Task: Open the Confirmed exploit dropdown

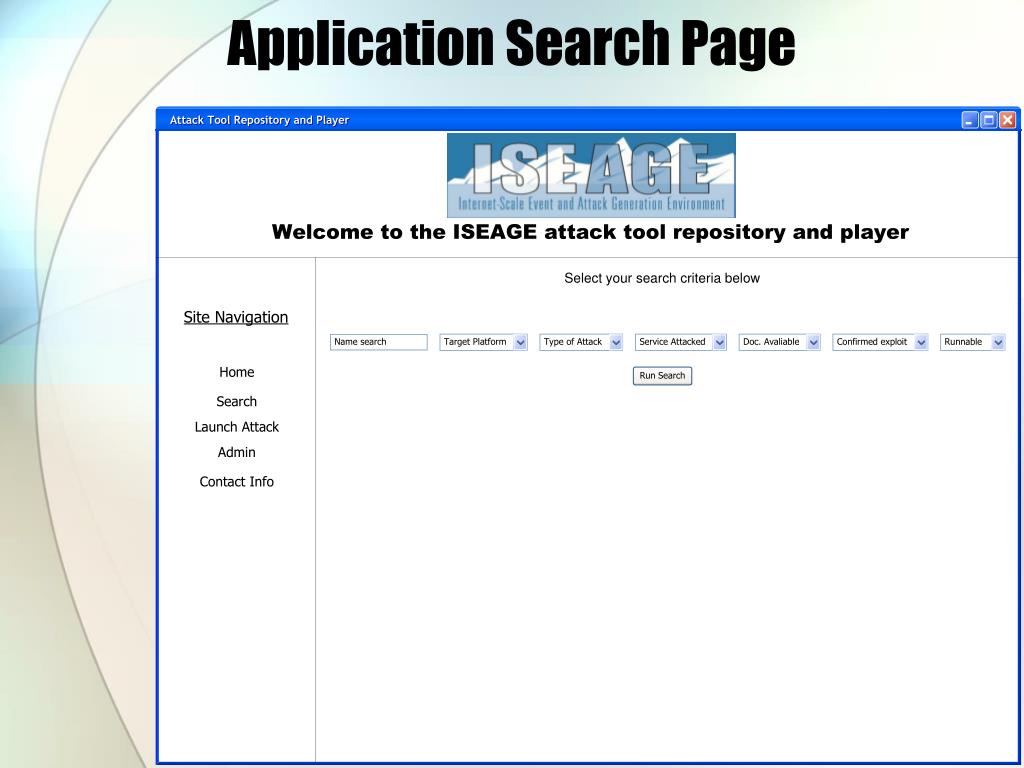Action: coord(880,342)
